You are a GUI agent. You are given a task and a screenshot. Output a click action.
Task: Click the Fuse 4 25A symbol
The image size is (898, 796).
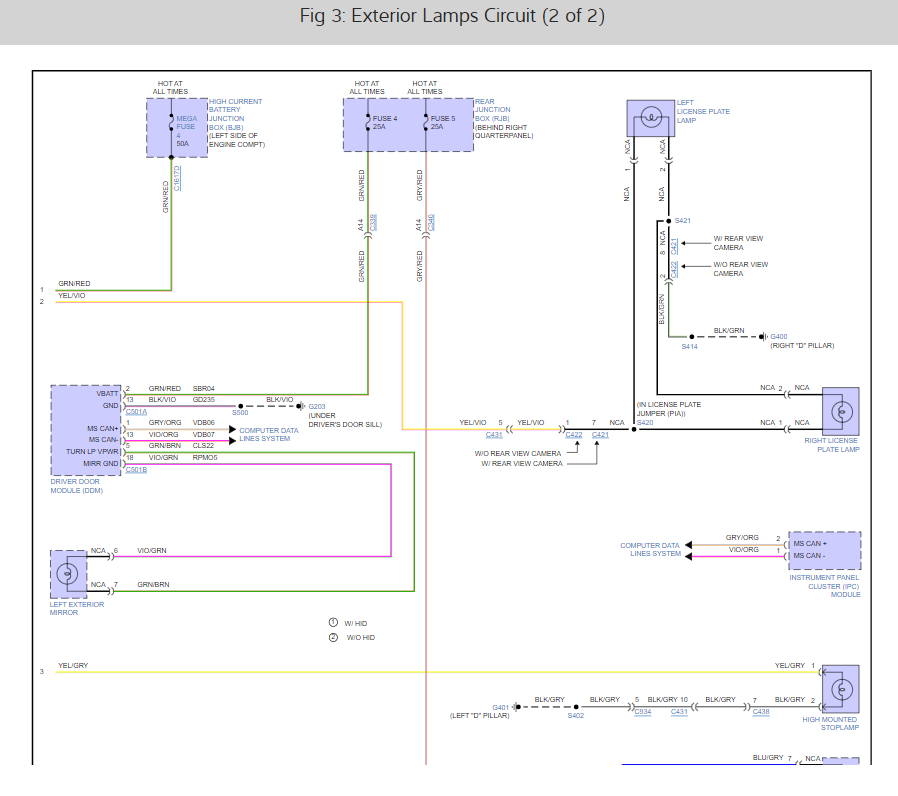tap(368, 124)
